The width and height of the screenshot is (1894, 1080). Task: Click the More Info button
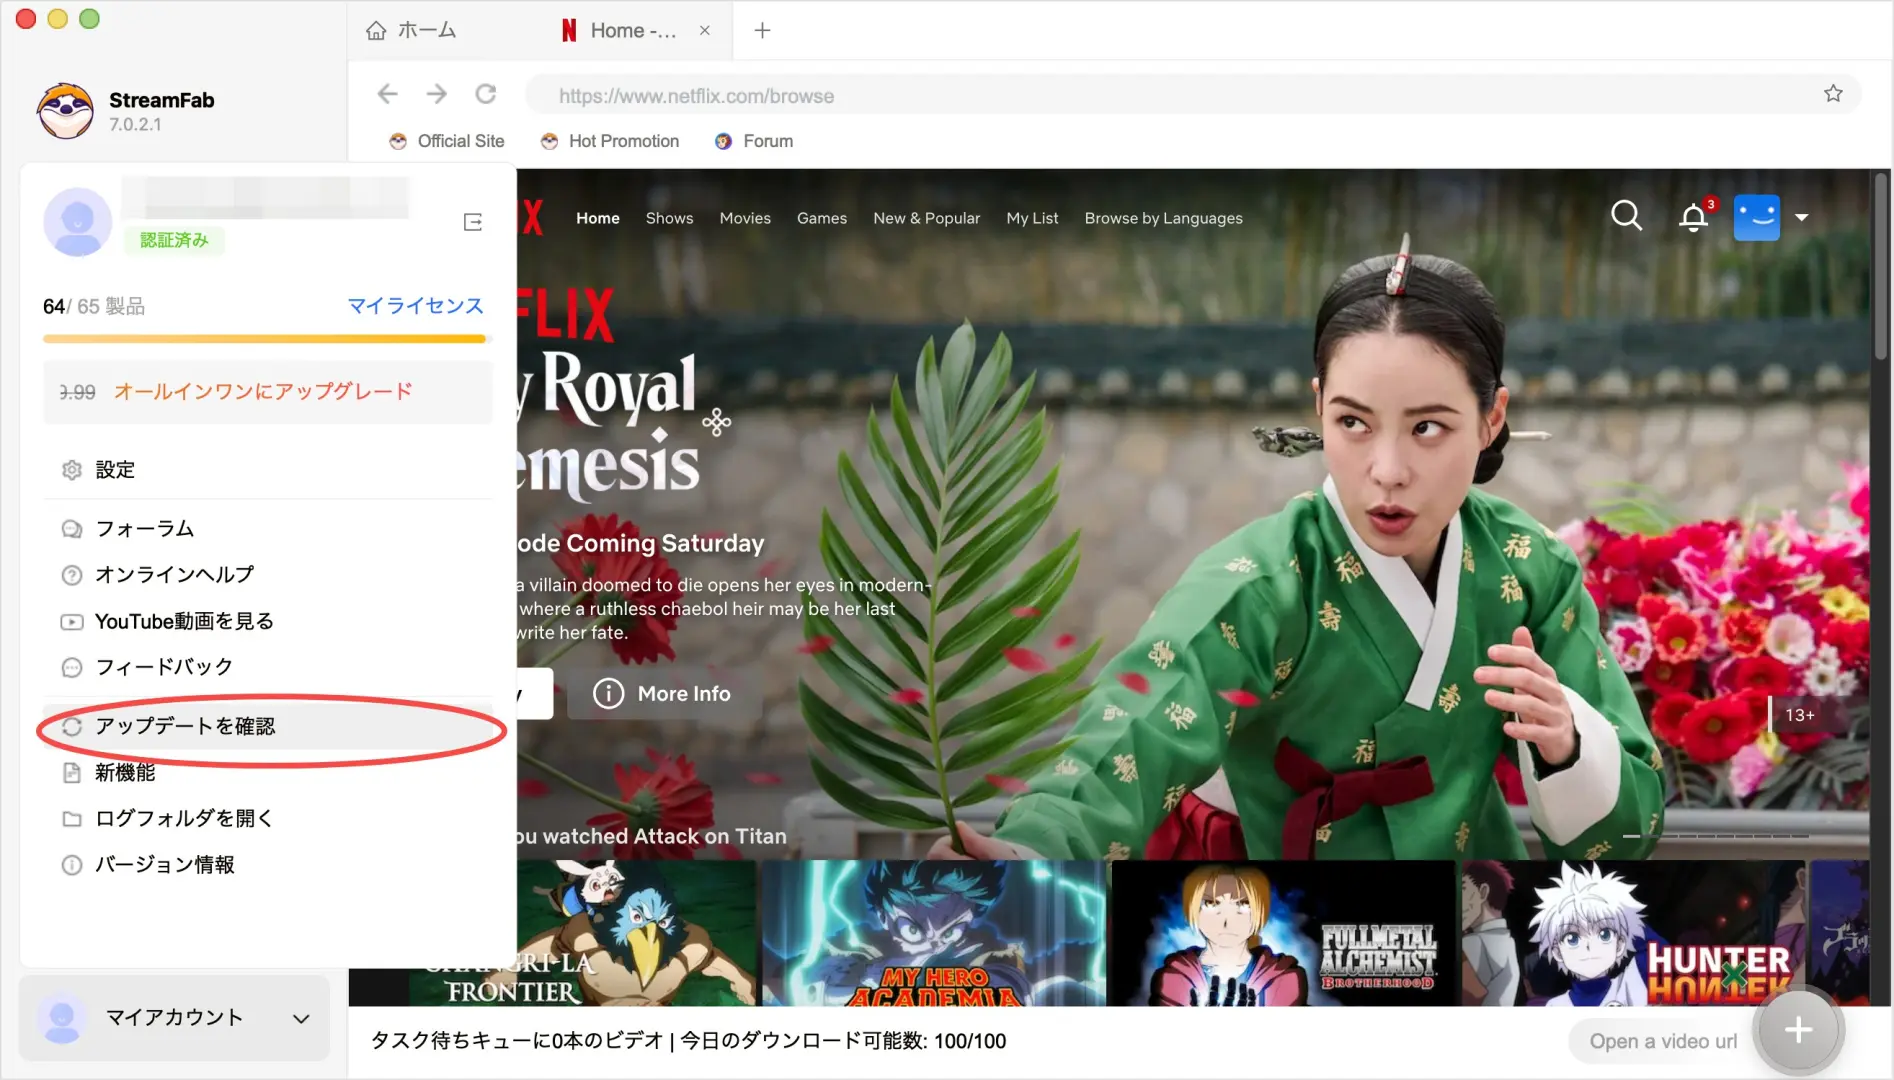point(664,693)
